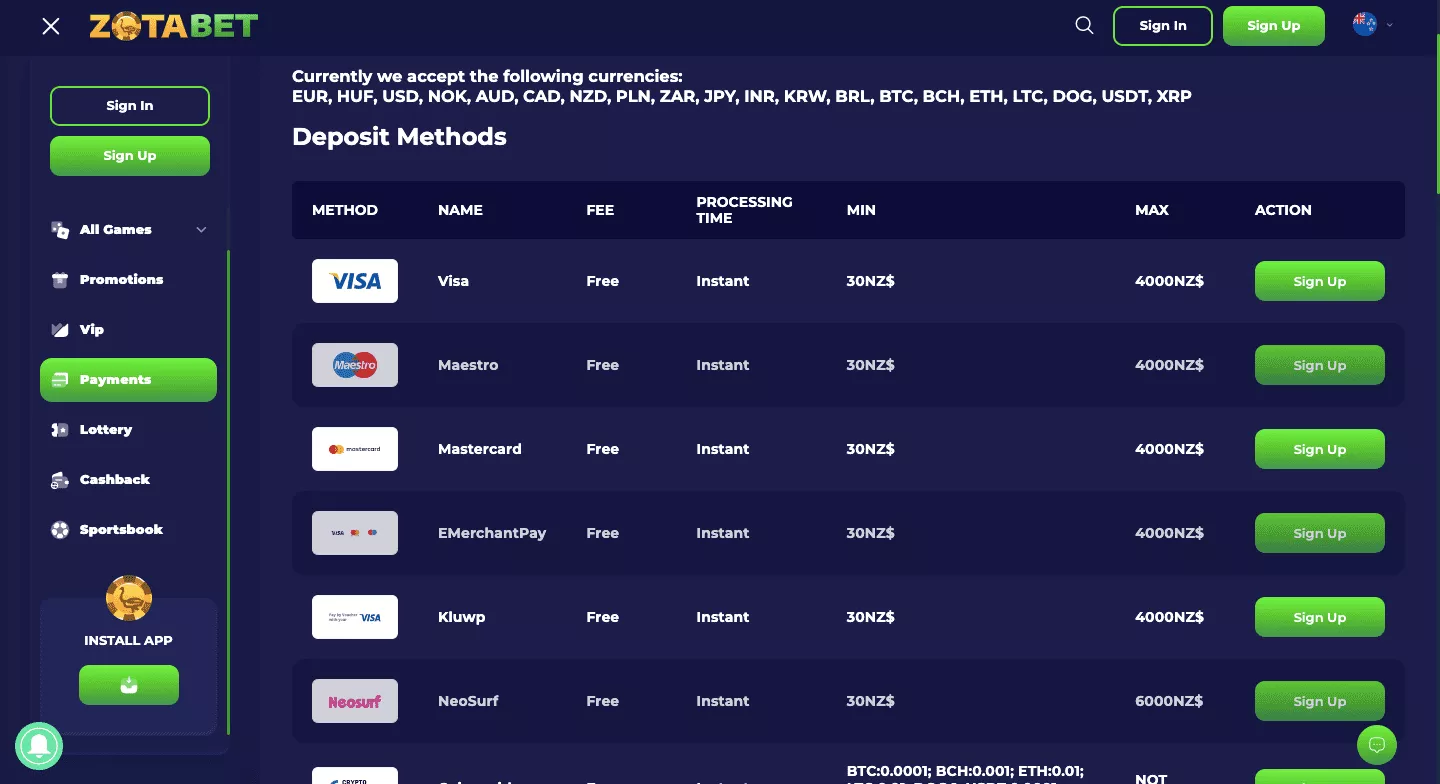The image size is (1440, 784).
Task: Open the language flag dropdown
Action: (x=1372, y=25)
